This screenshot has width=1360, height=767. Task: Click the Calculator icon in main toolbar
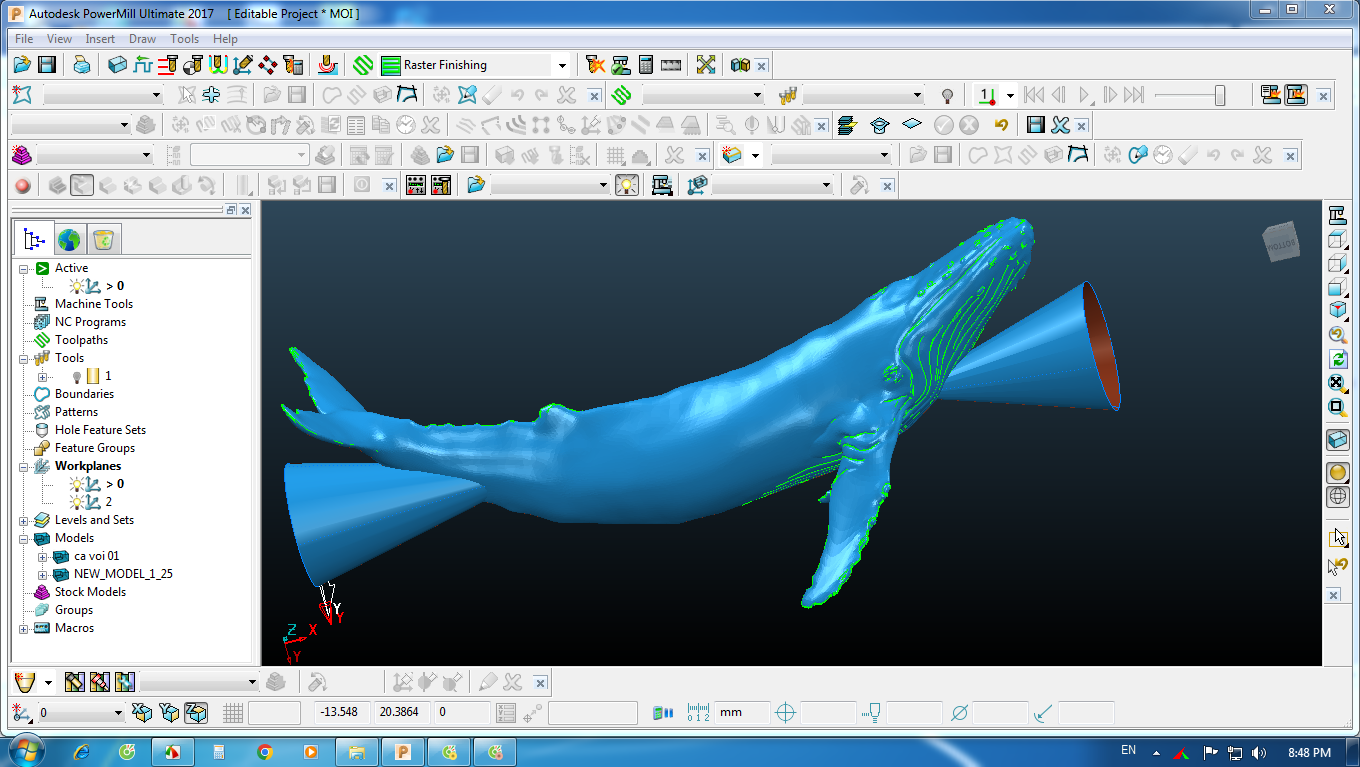[646, 65]
